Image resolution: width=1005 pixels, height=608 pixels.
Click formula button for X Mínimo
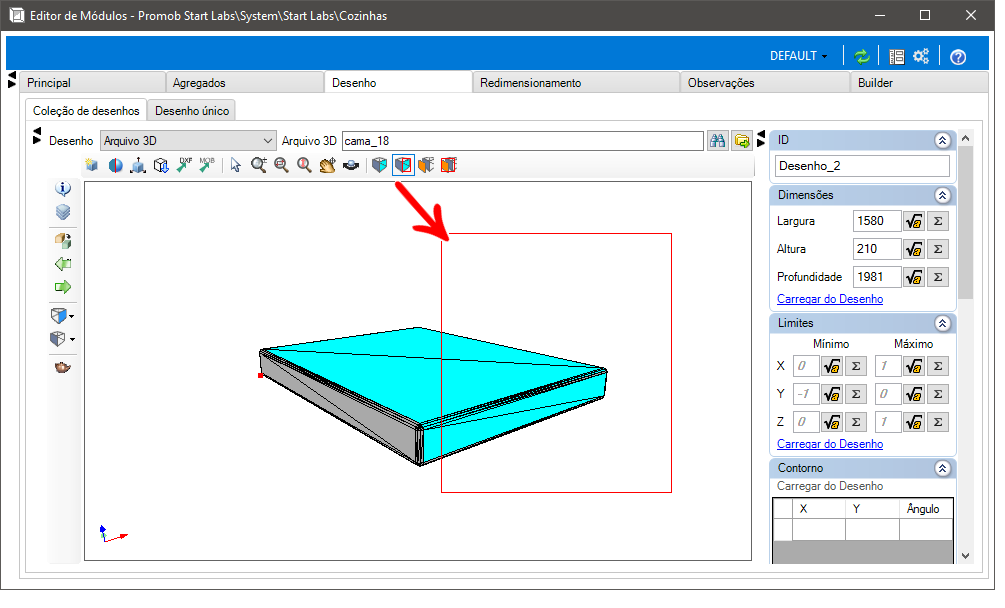832,366
